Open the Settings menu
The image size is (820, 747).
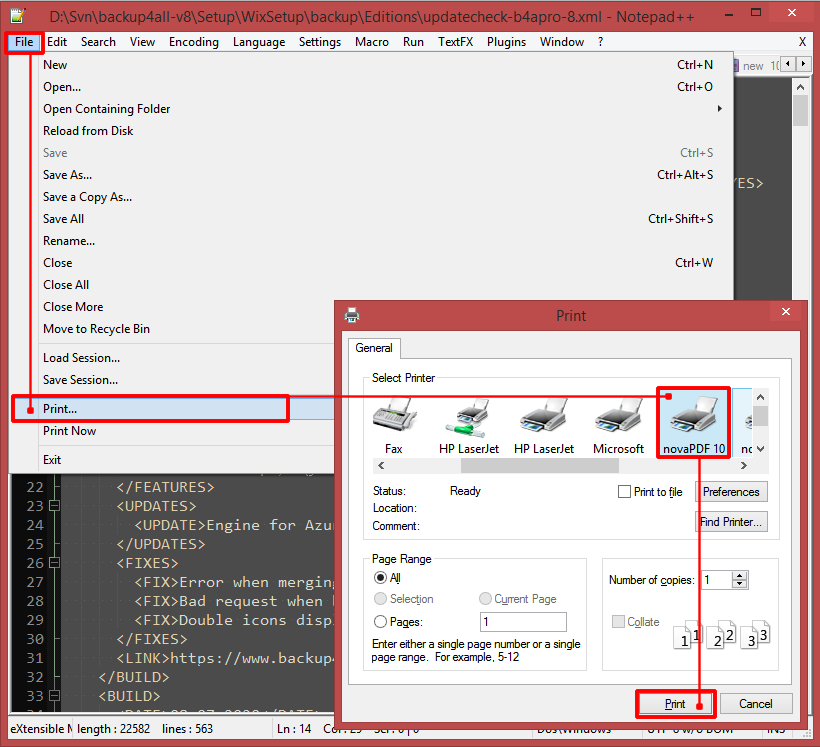320,42
